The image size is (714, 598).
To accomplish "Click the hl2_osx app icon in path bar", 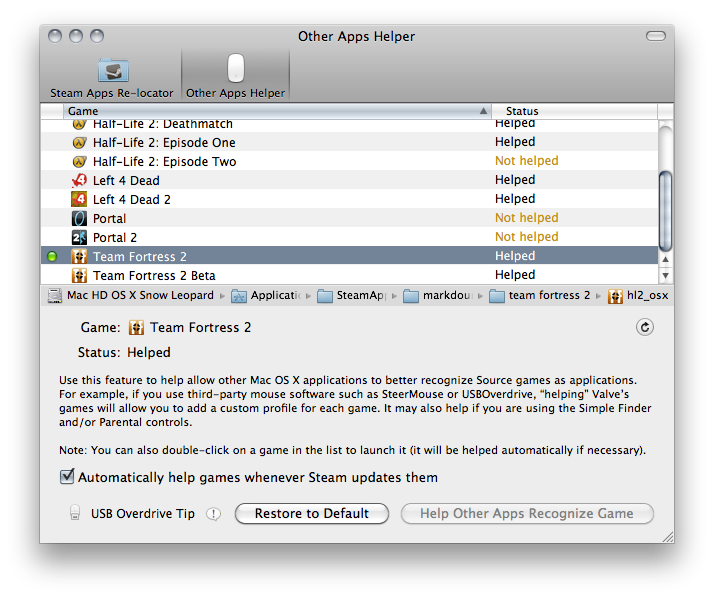I will [615, 296].
